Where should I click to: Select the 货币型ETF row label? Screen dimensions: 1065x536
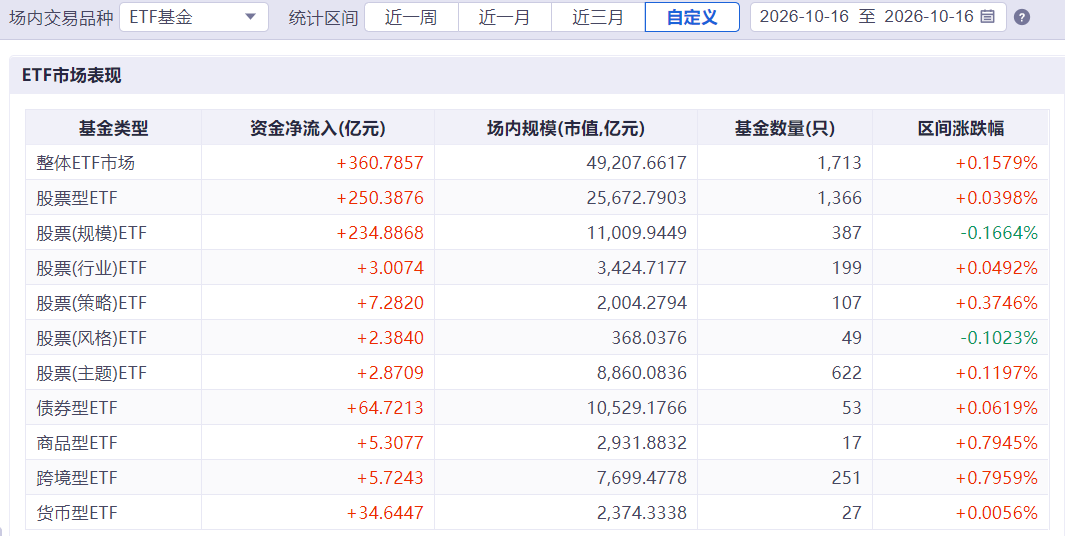point(77,514)
